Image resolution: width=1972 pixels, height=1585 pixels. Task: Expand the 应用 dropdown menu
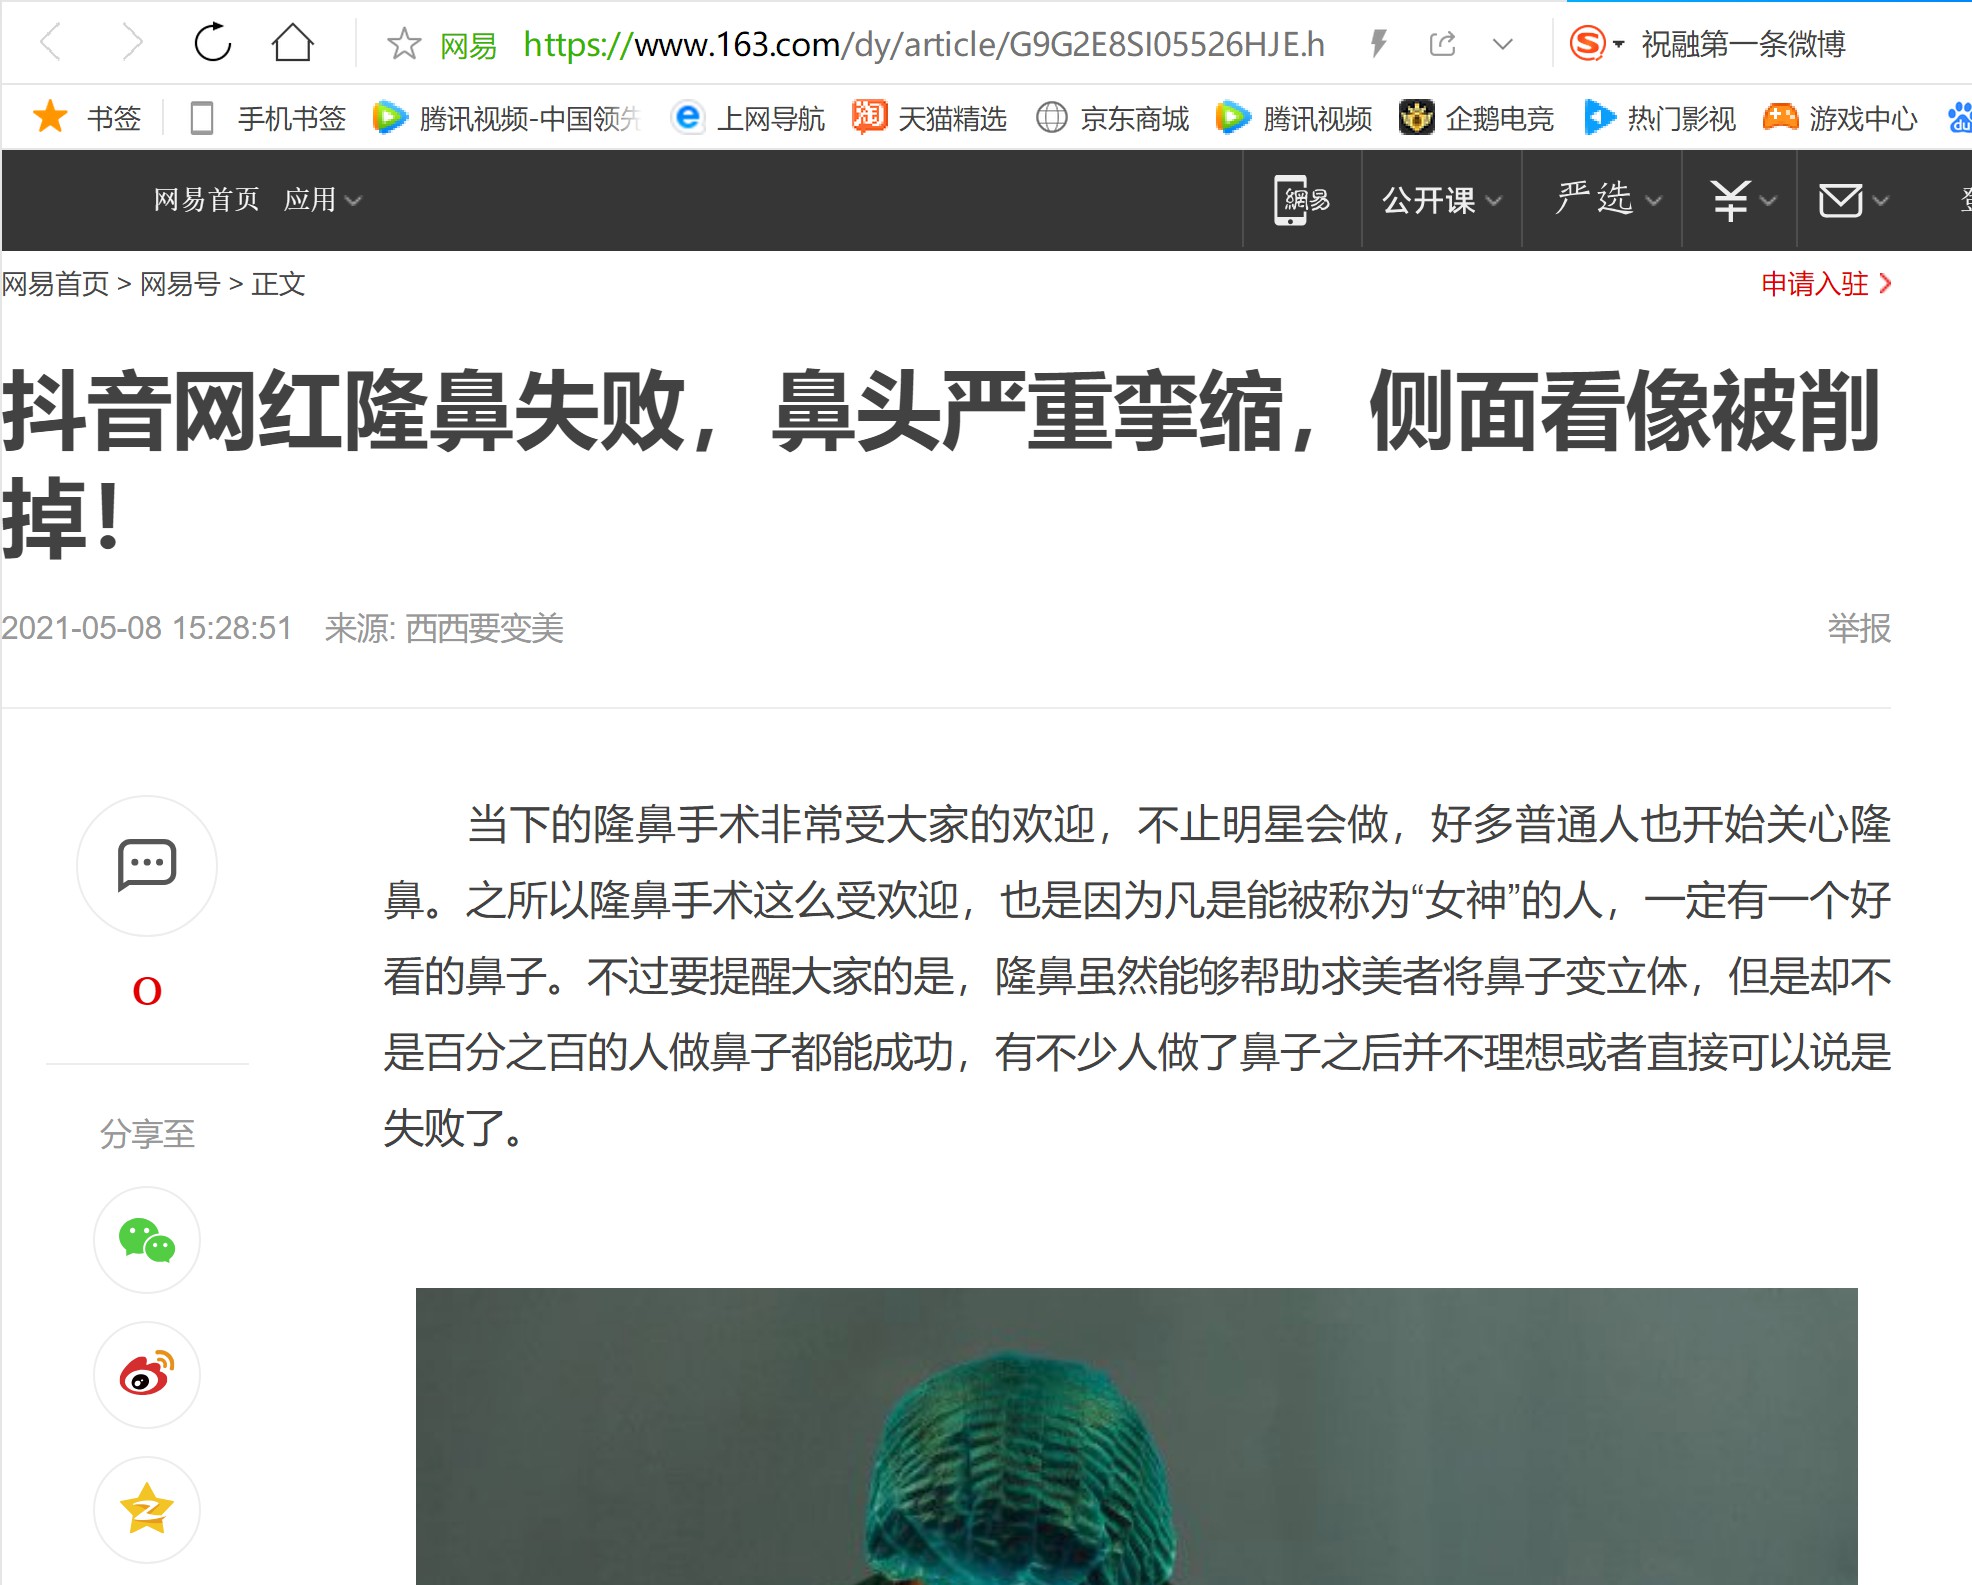(322, 200)
